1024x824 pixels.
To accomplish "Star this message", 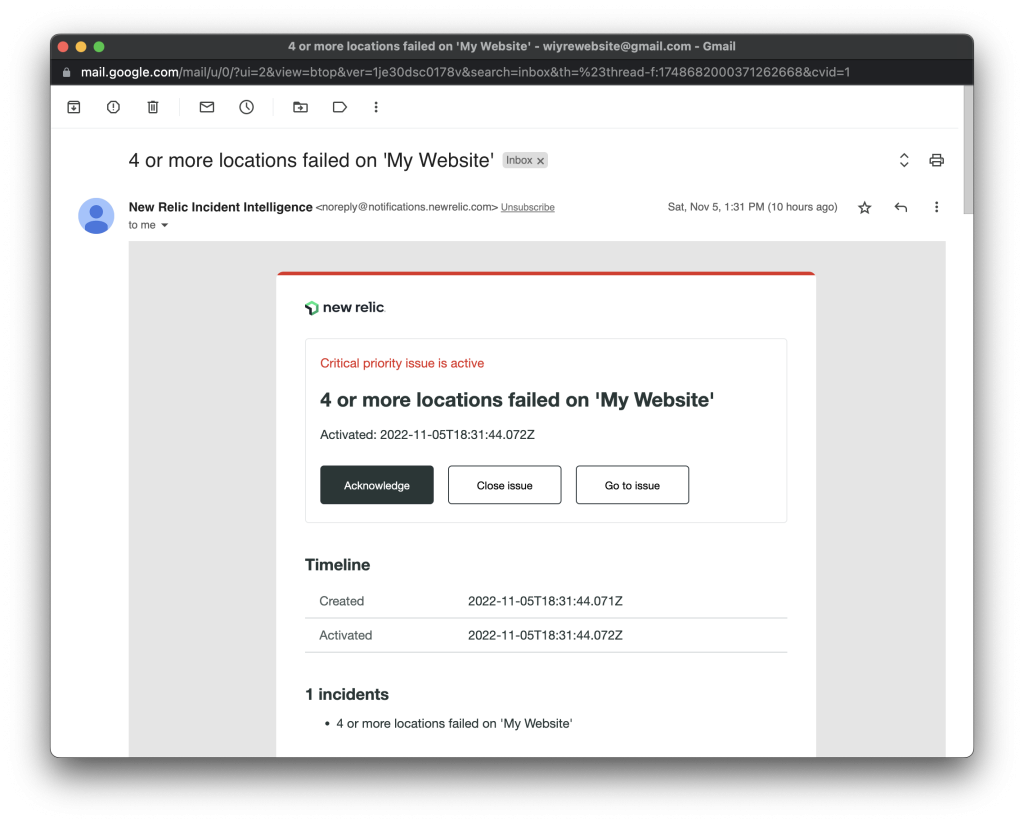I will (x=865, y=208).
